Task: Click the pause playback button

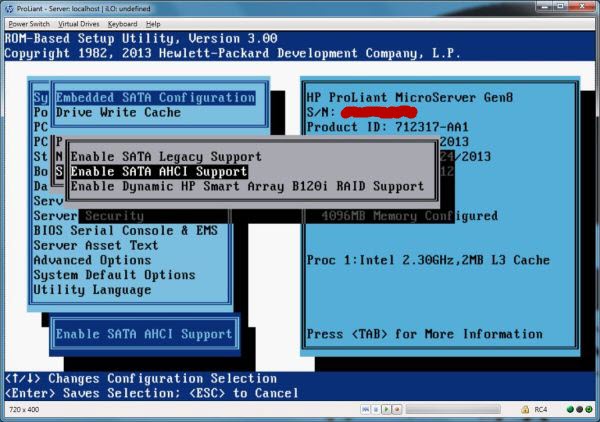Action: pos(376,409)
